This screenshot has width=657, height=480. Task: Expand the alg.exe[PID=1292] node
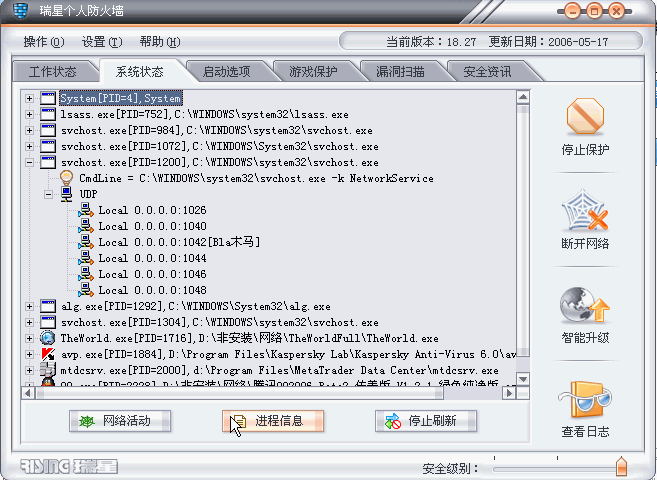point(29,306)
